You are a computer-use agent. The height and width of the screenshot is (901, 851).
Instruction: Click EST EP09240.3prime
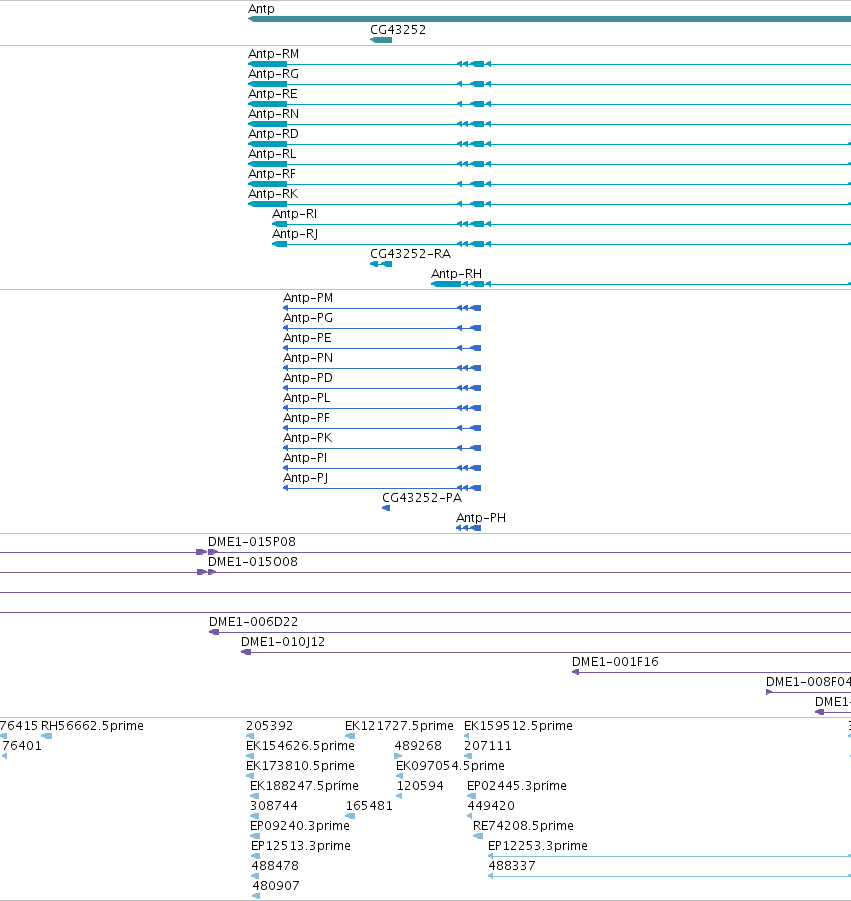[299, 826]
